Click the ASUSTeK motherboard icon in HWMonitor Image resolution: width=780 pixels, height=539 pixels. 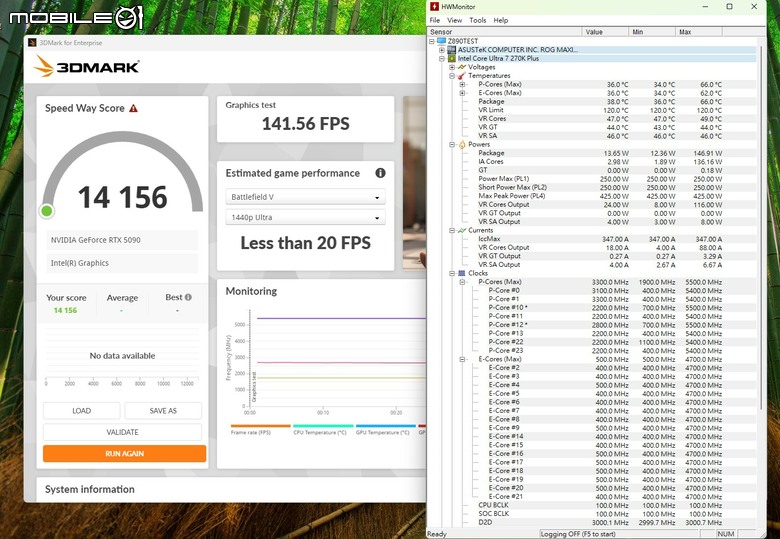coord(451,50)
